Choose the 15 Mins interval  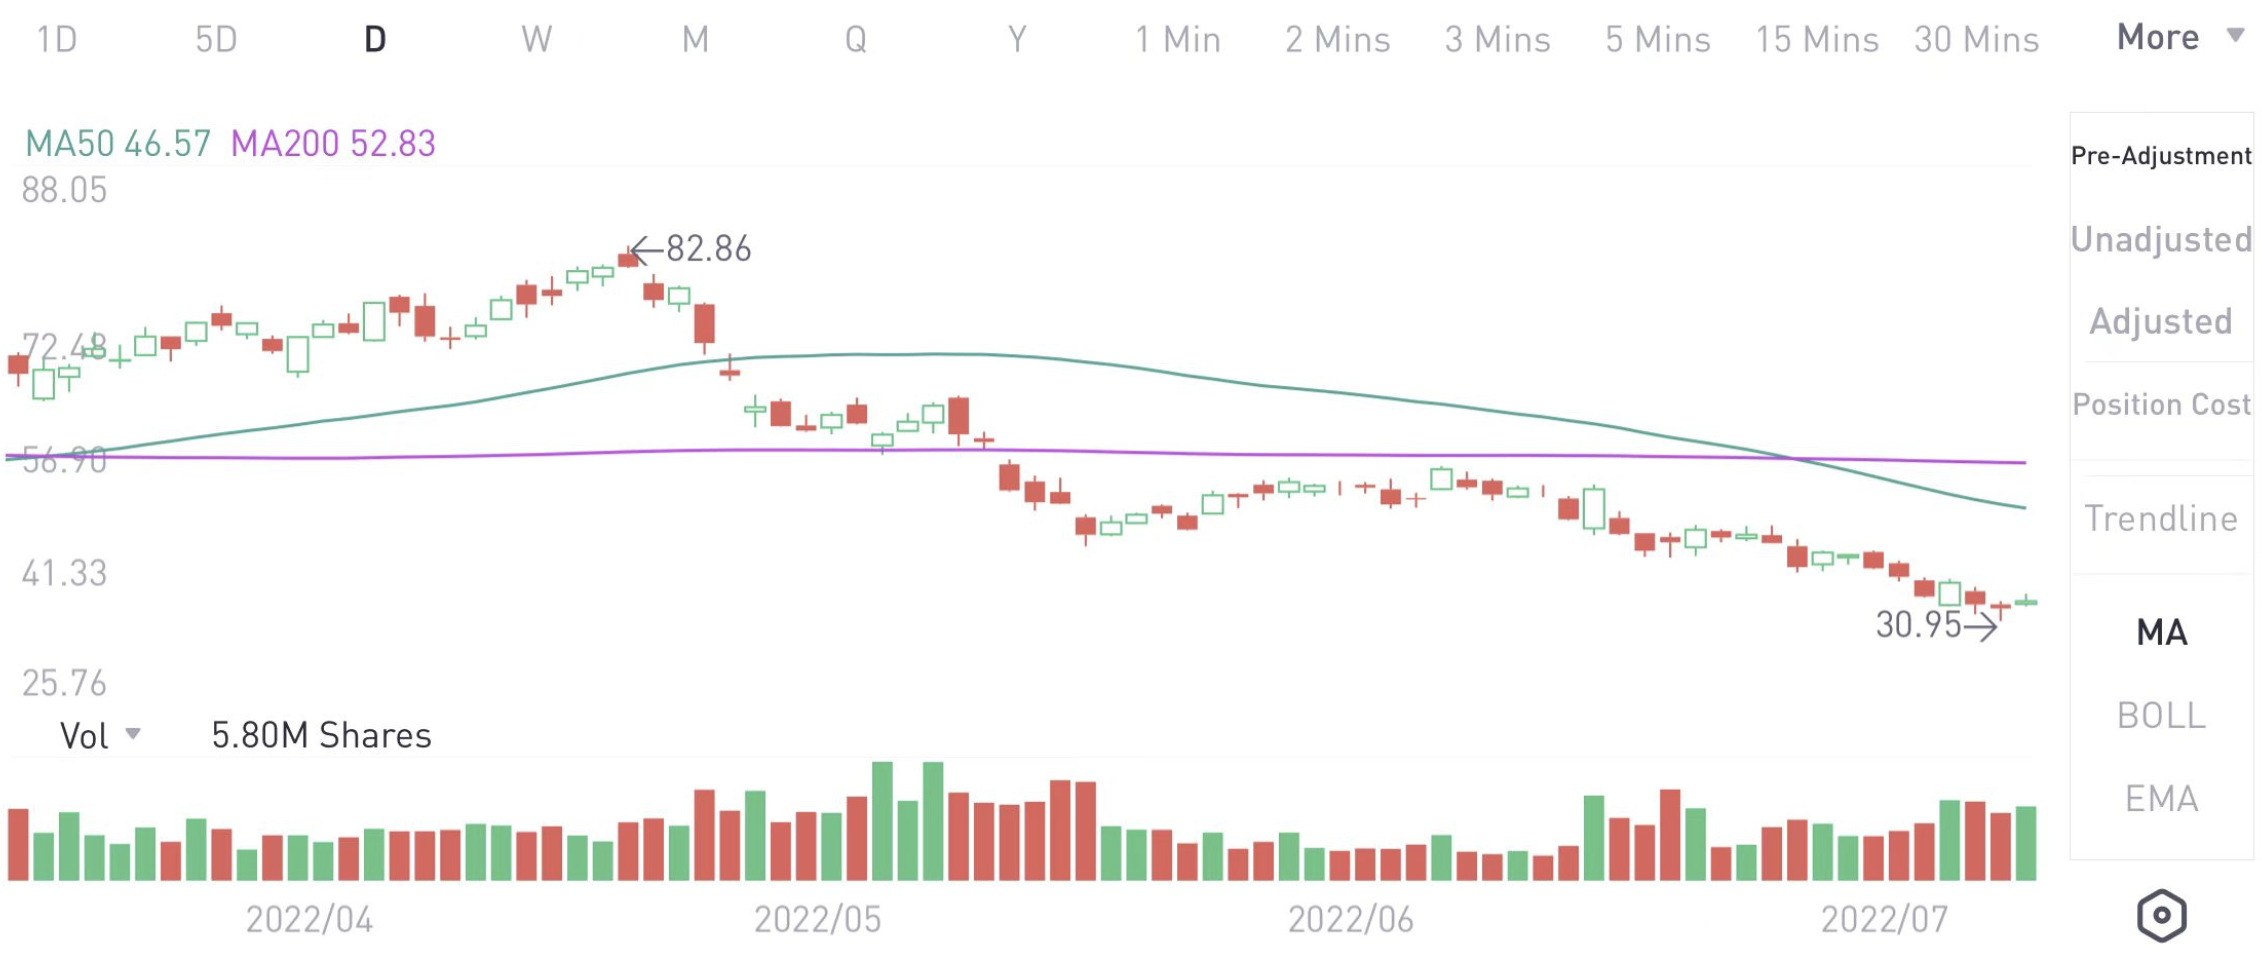1817,40
